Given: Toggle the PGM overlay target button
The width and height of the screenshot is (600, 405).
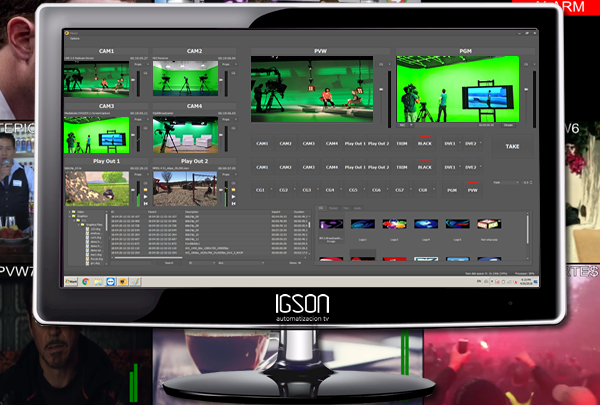Looking at the screenshot, I should 452,190.
